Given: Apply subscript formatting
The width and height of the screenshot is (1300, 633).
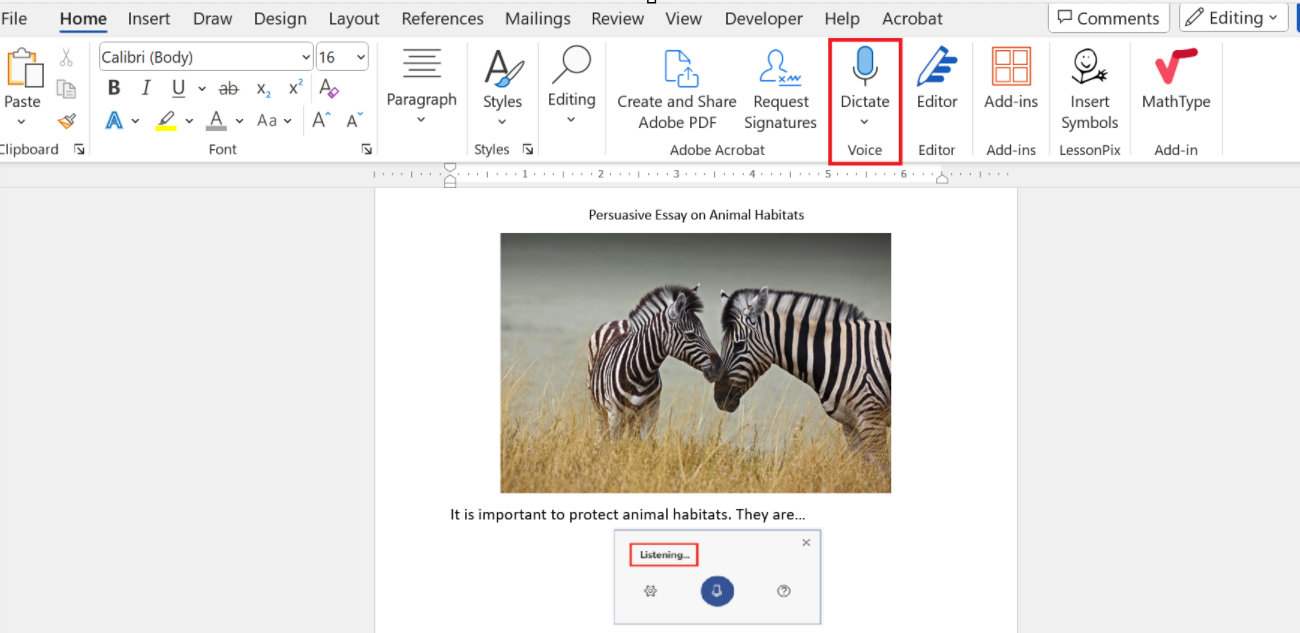Looking at the screenshot, I should tap(263, 88).
